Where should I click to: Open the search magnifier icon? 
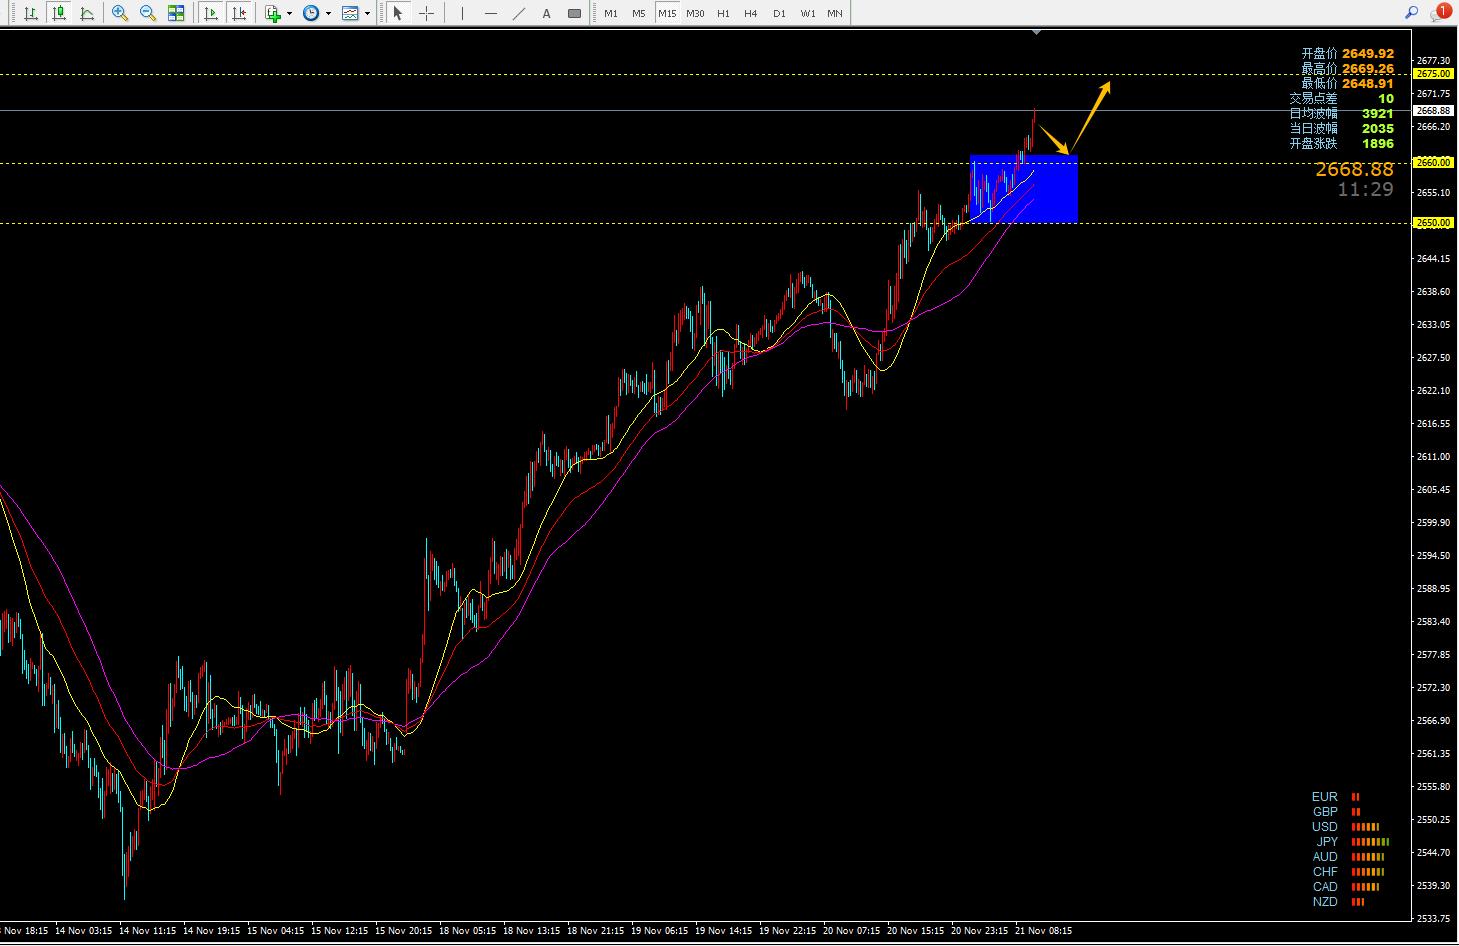(x=1411, y=13)
